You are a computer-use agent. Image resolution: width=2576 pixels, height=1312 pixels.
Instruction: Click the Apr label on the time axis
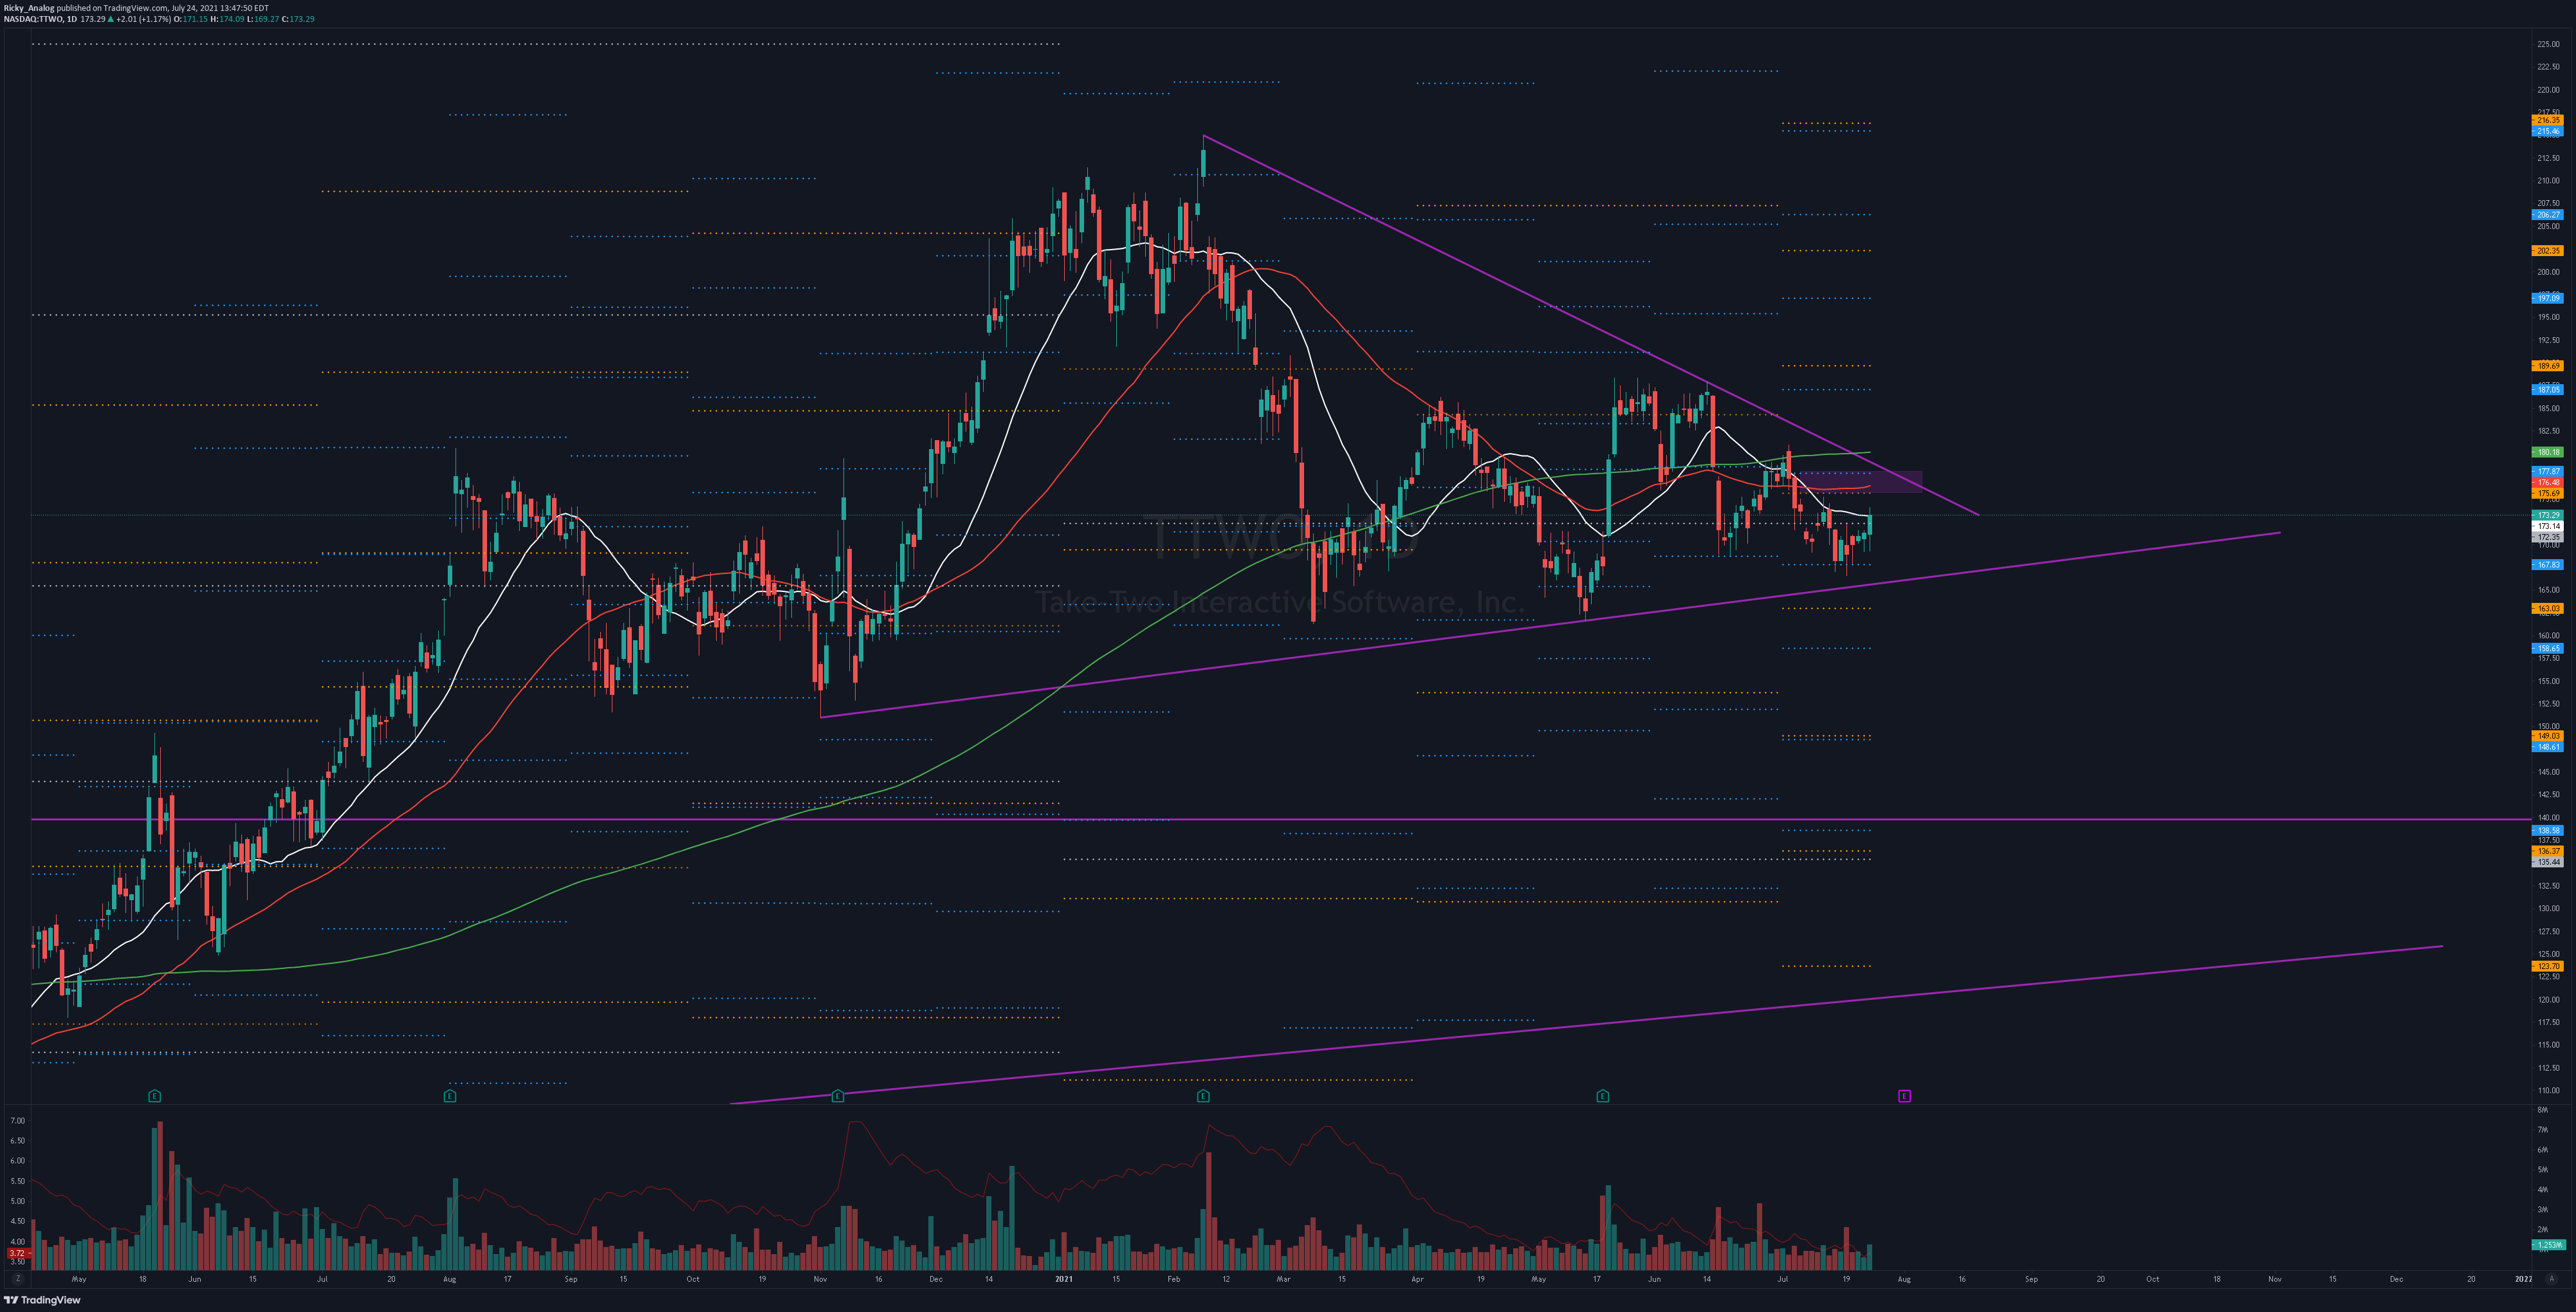pos(1416,1279)
